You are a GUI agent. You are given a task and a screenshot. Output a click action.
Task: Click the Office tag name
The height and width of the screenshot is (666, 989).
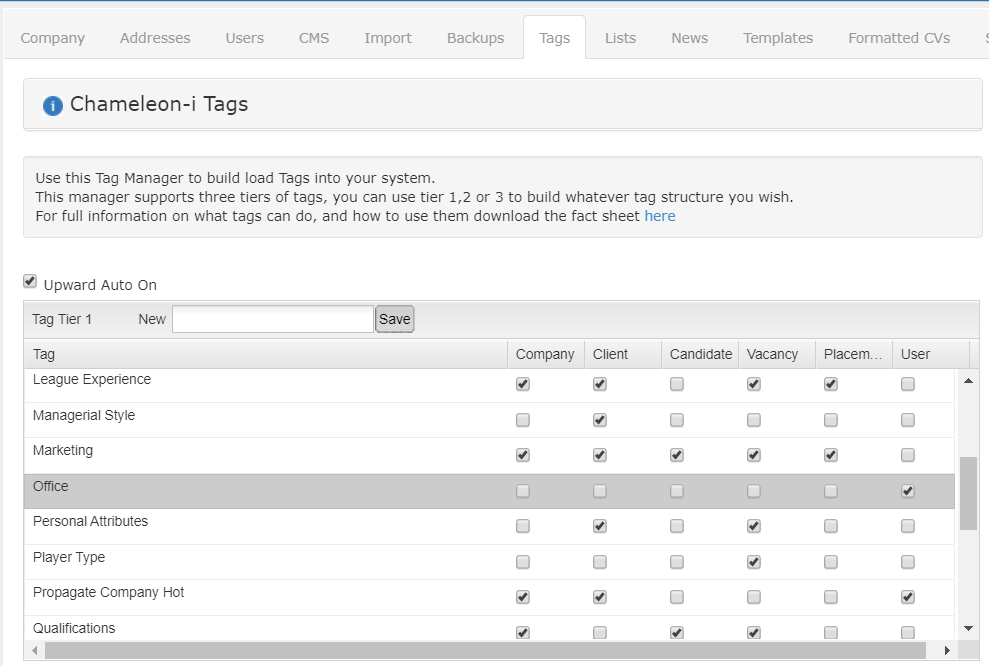(x=50, y=486)
